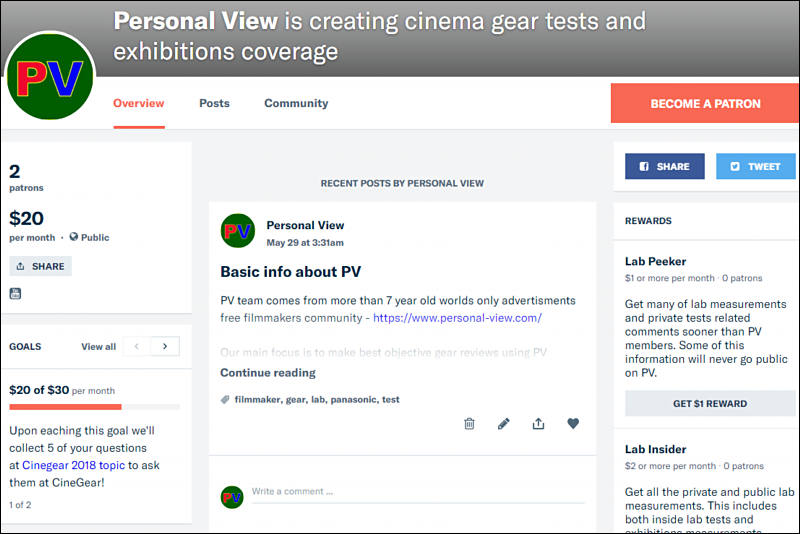Switch to the Community tab
The height and width of the screenshot is (534, 800).
pyautogui.click(x=296, y=103)
